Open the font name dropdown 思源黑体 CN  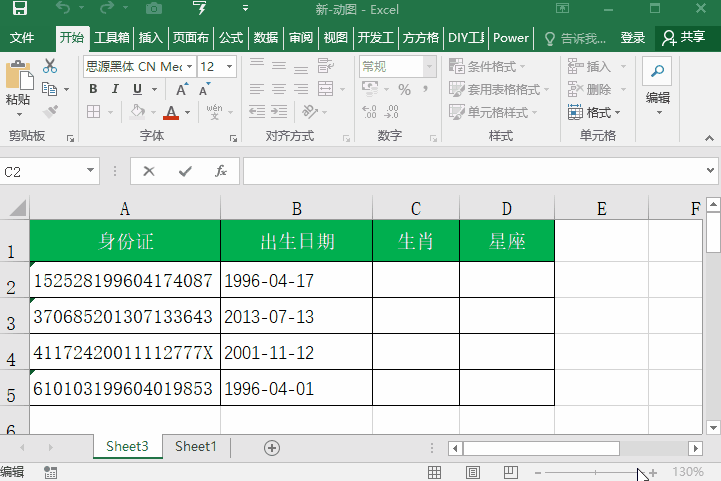click(189, 67)
